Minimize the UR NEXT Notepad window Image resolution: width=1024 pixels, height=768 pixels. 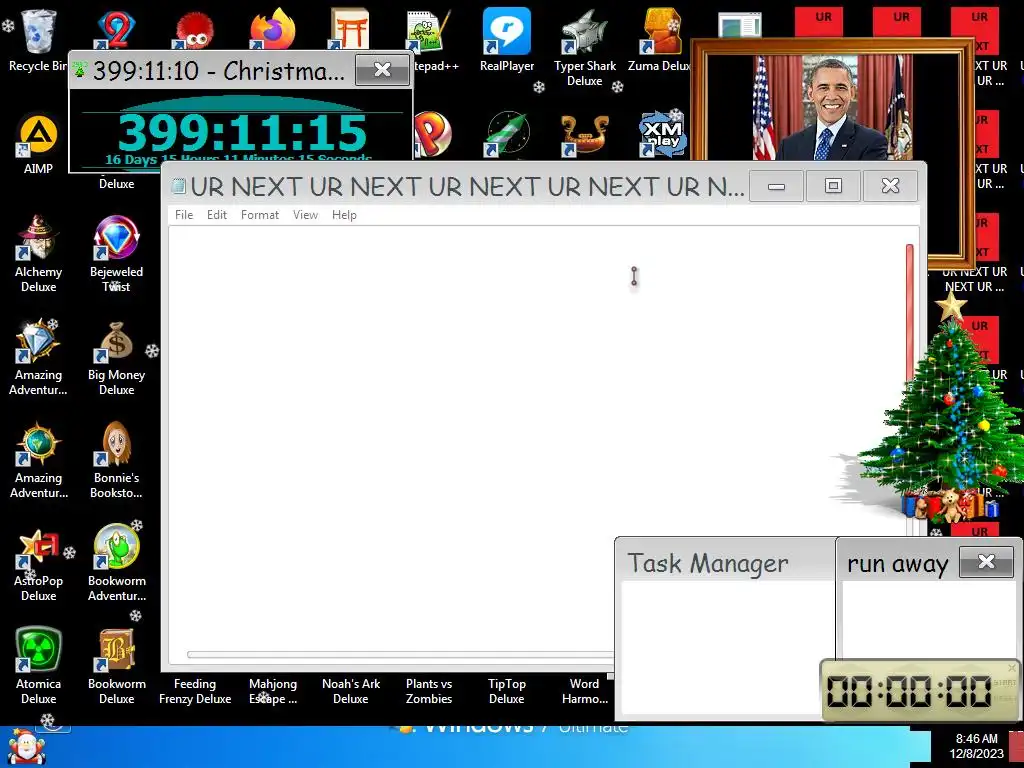776,186
